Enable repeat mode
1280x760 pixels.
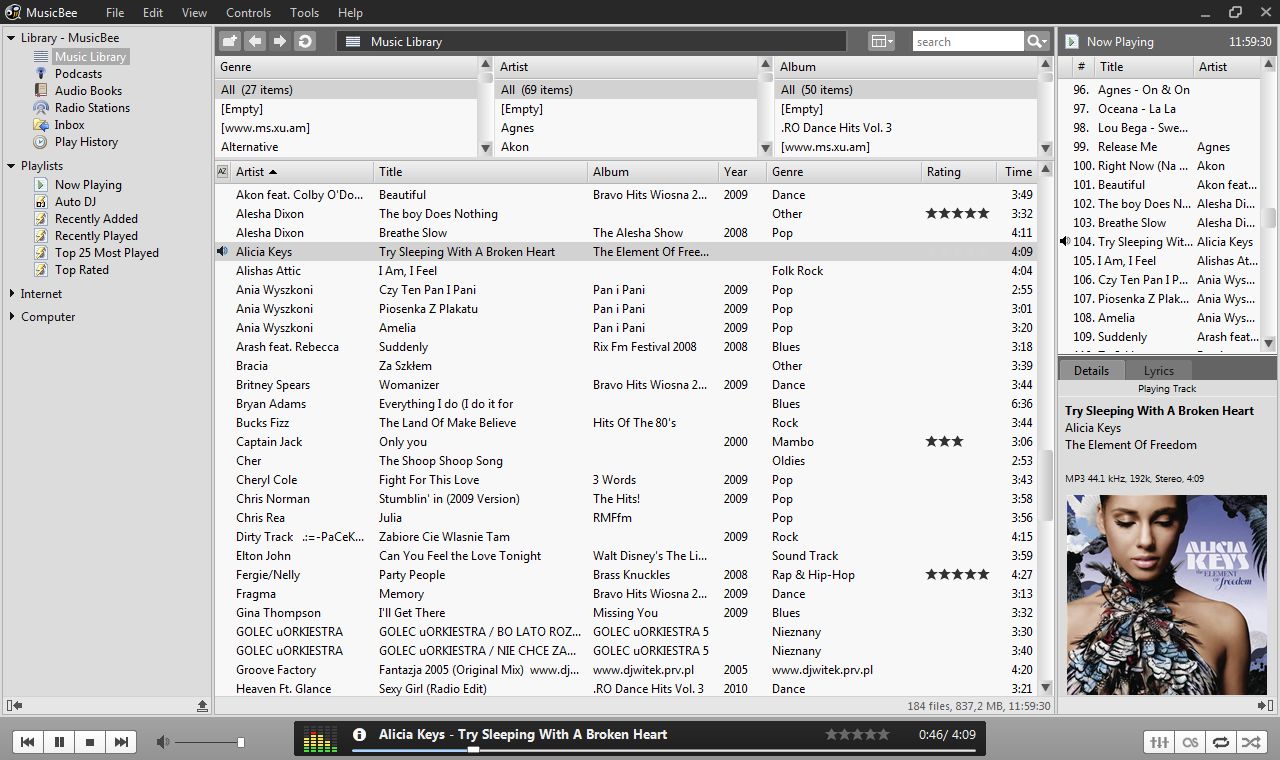[1221, 742]
